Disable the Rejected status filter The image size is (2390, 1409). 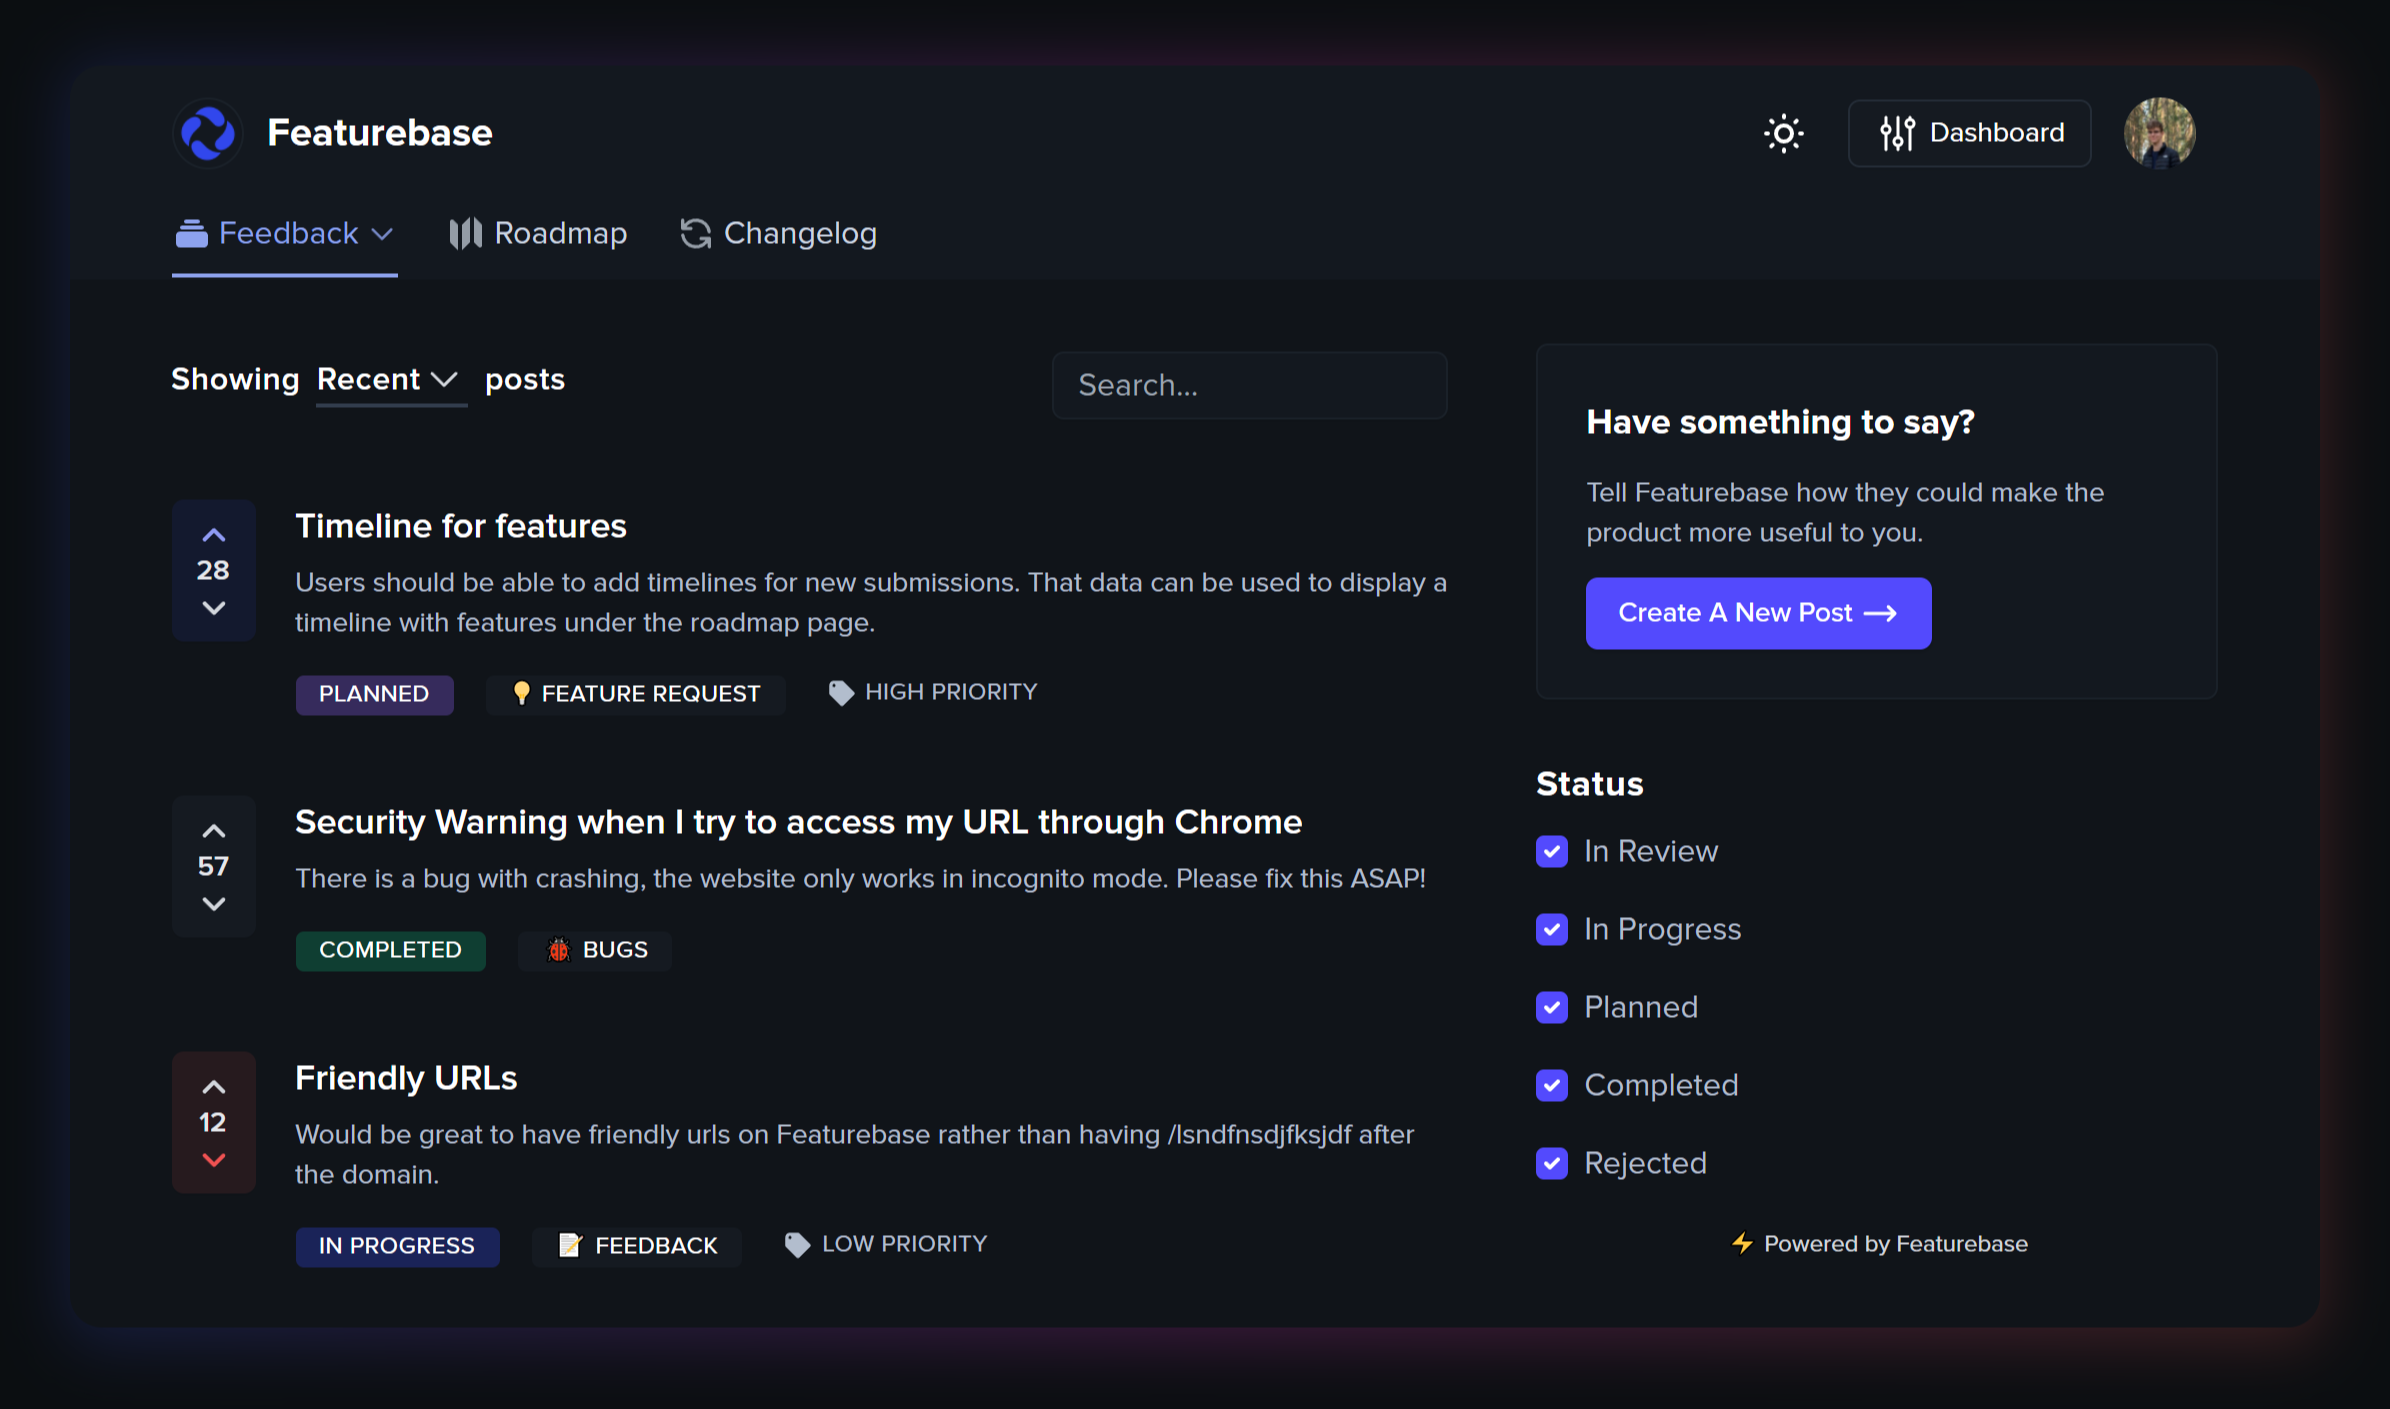tap(1552, 1163)
